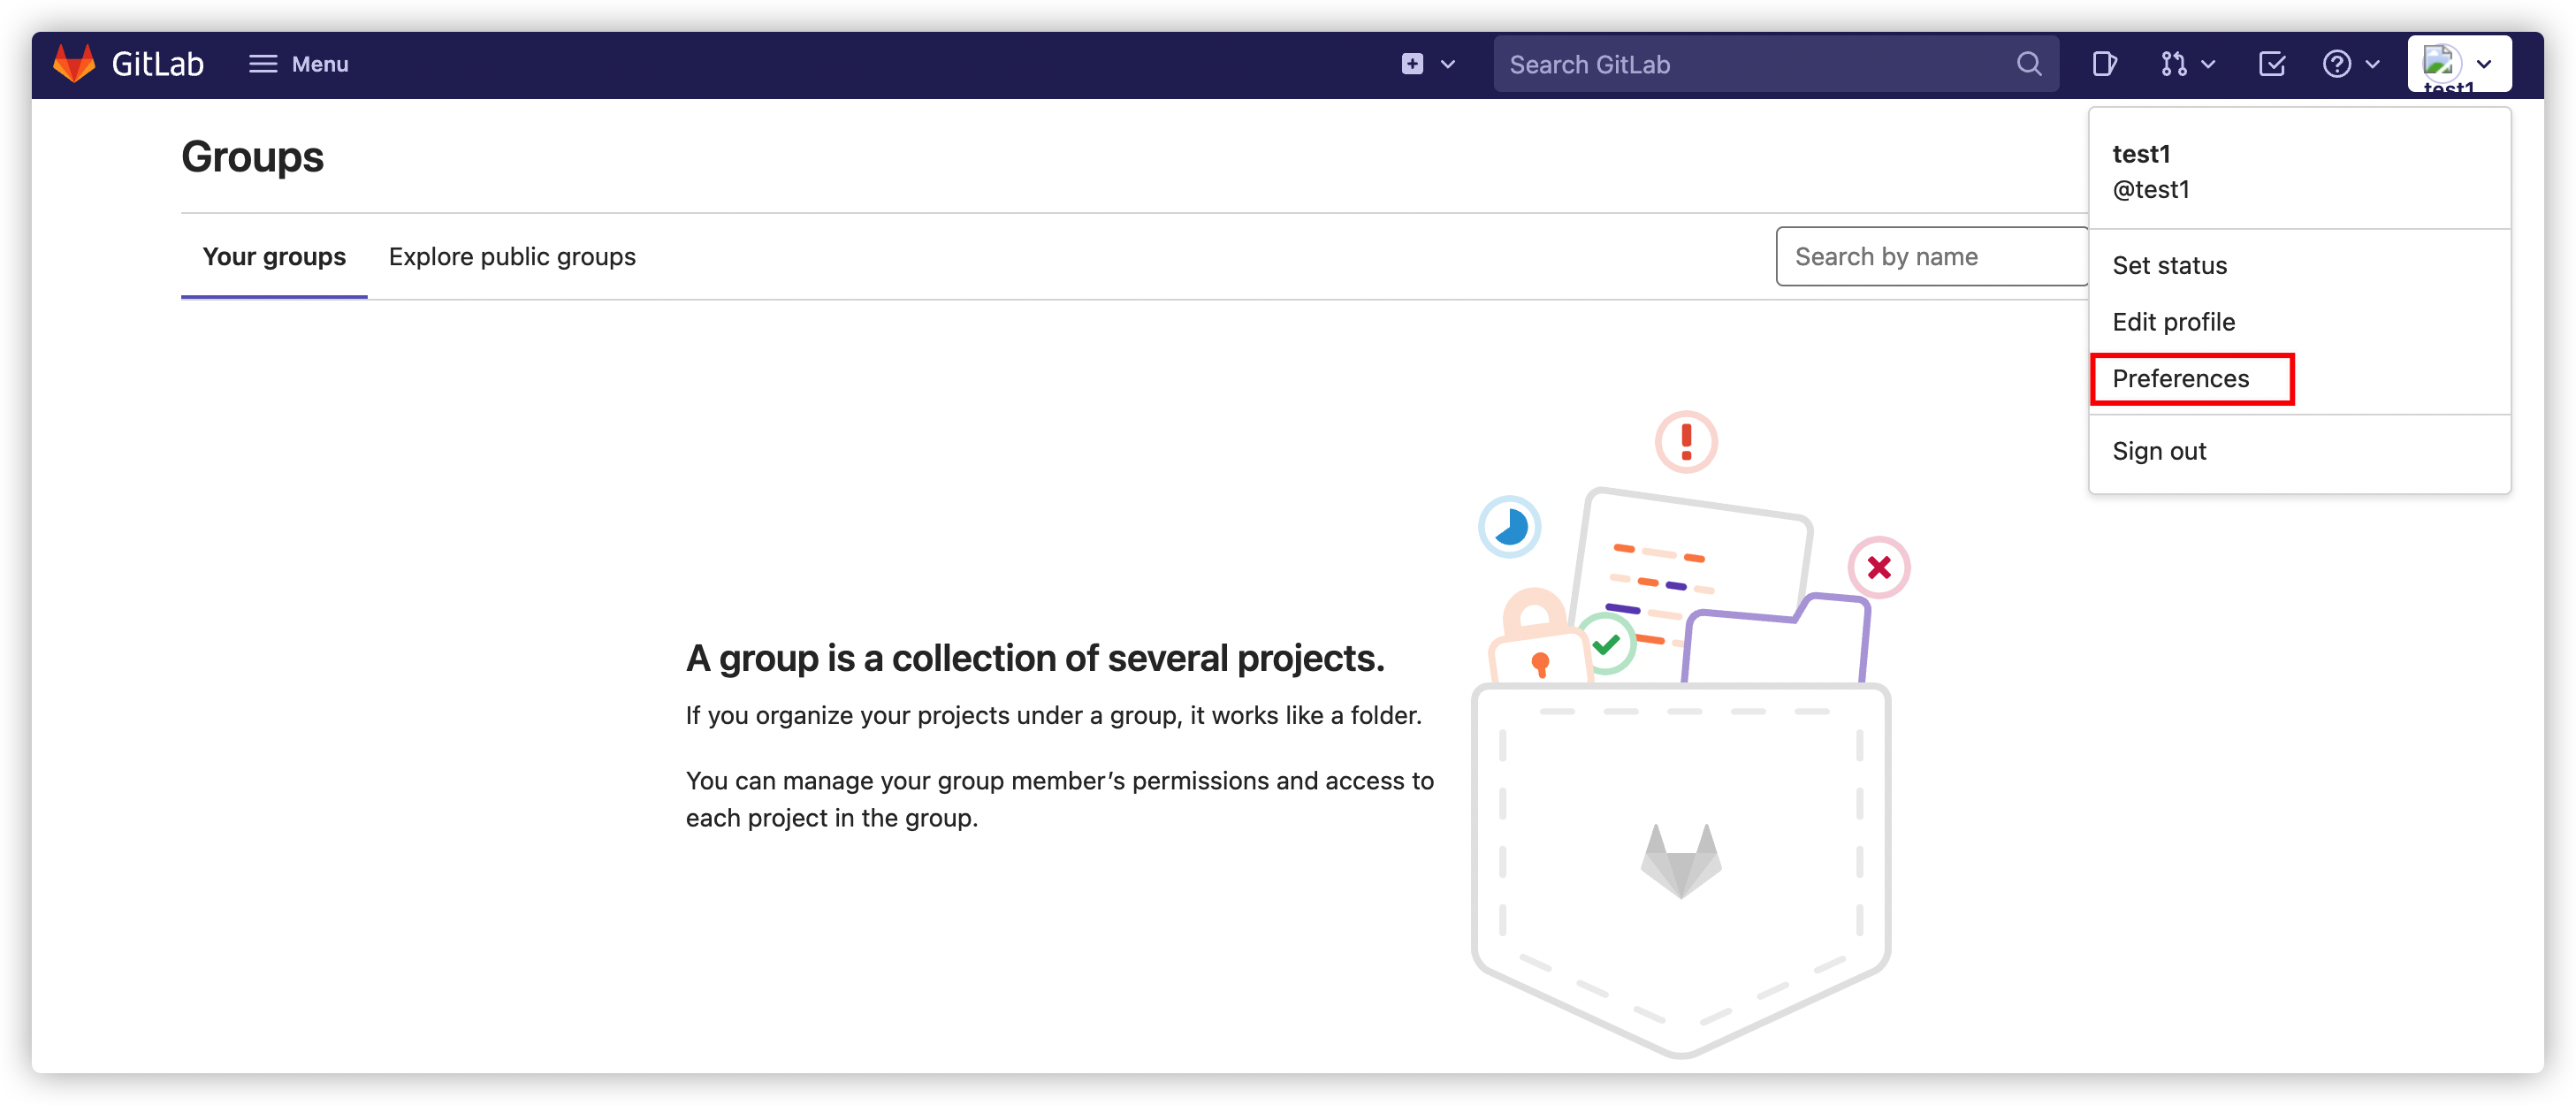This screenshot has height=1105, width=2576.
Task: Click the test1 user avatar
Action: 2440,64
